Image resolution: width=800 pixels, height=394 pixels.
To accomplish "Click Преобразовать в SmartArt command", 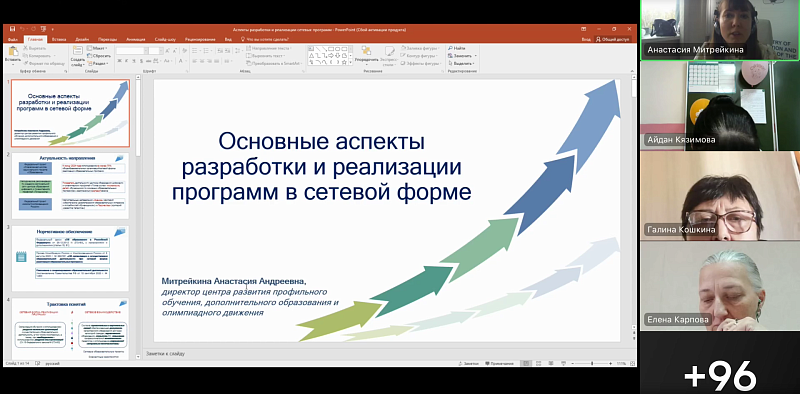I will [x=274, y=63].
